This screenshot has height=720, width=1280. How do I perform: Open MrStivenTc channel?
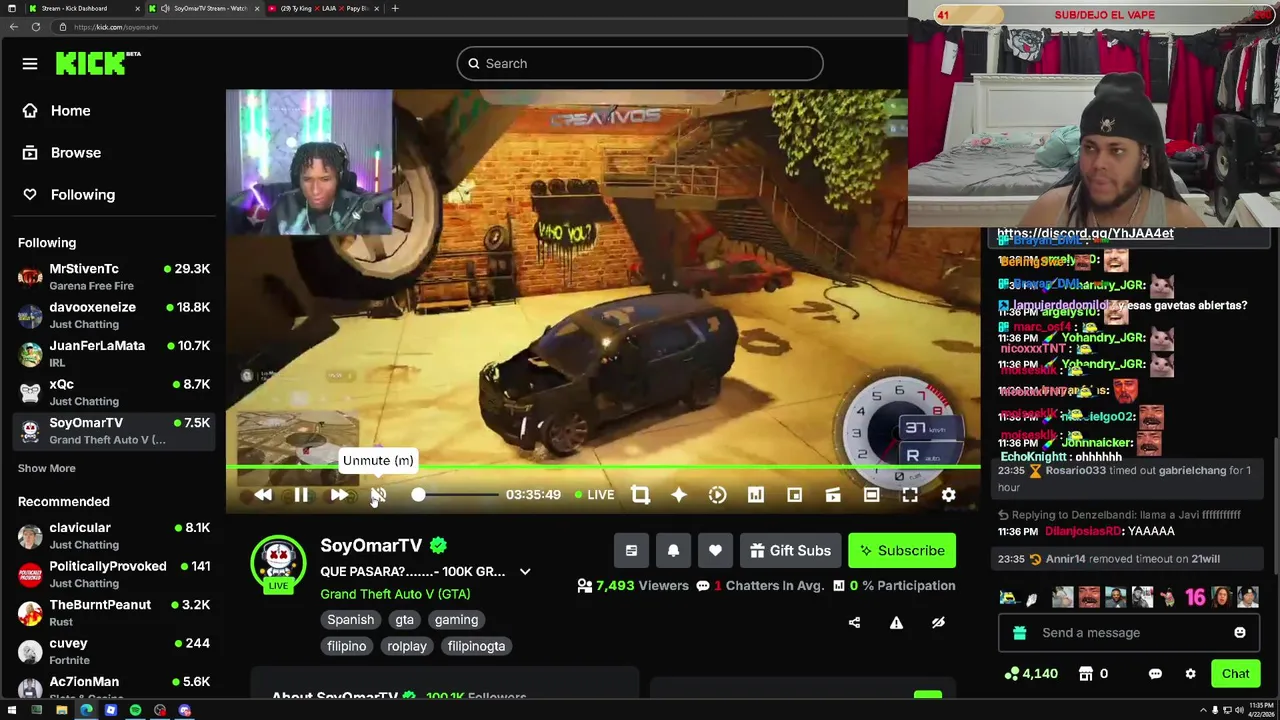point(114,277)
